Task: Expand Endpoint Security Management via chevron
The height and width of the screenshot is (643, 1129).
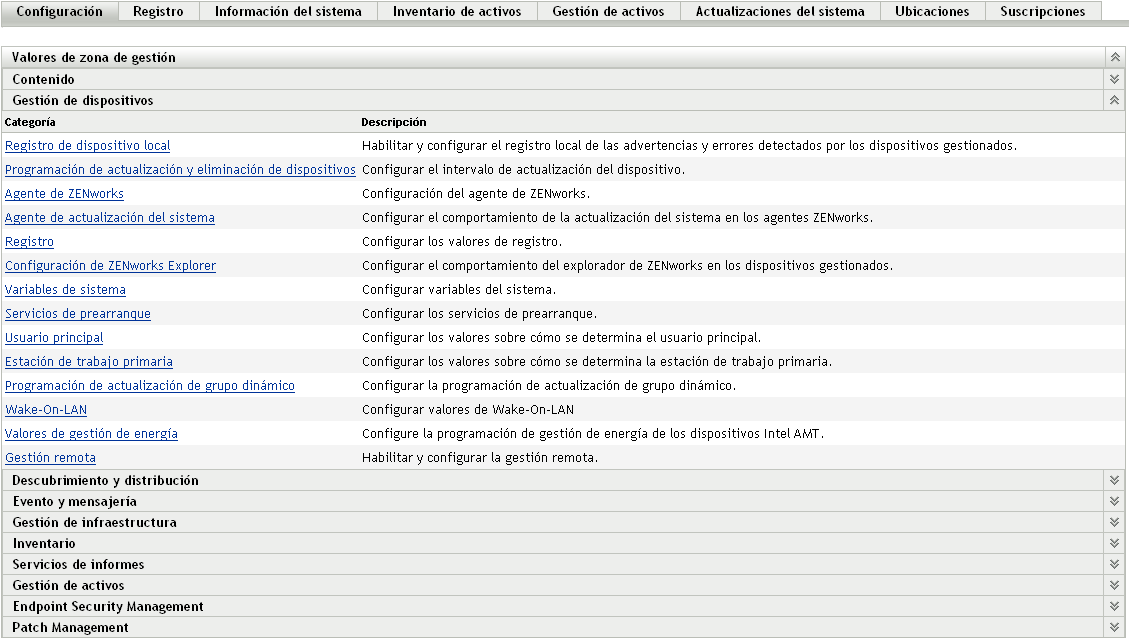Action: point(1114,606)
